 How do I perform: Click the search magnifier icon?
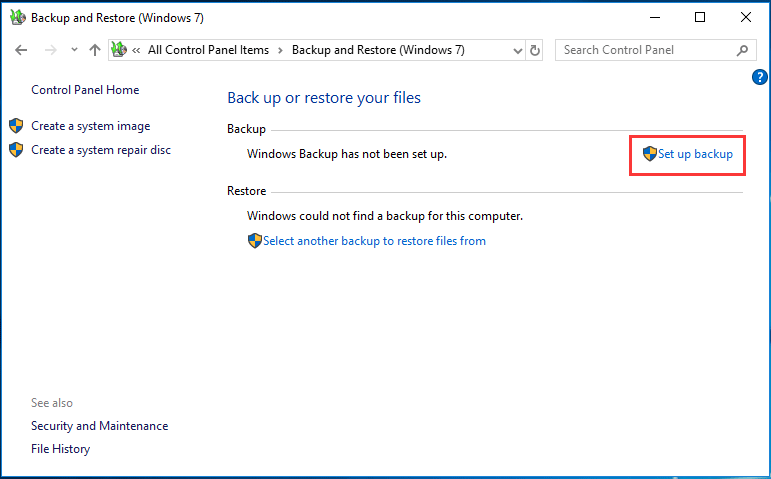pyautogui.click(x=742, y=50)
